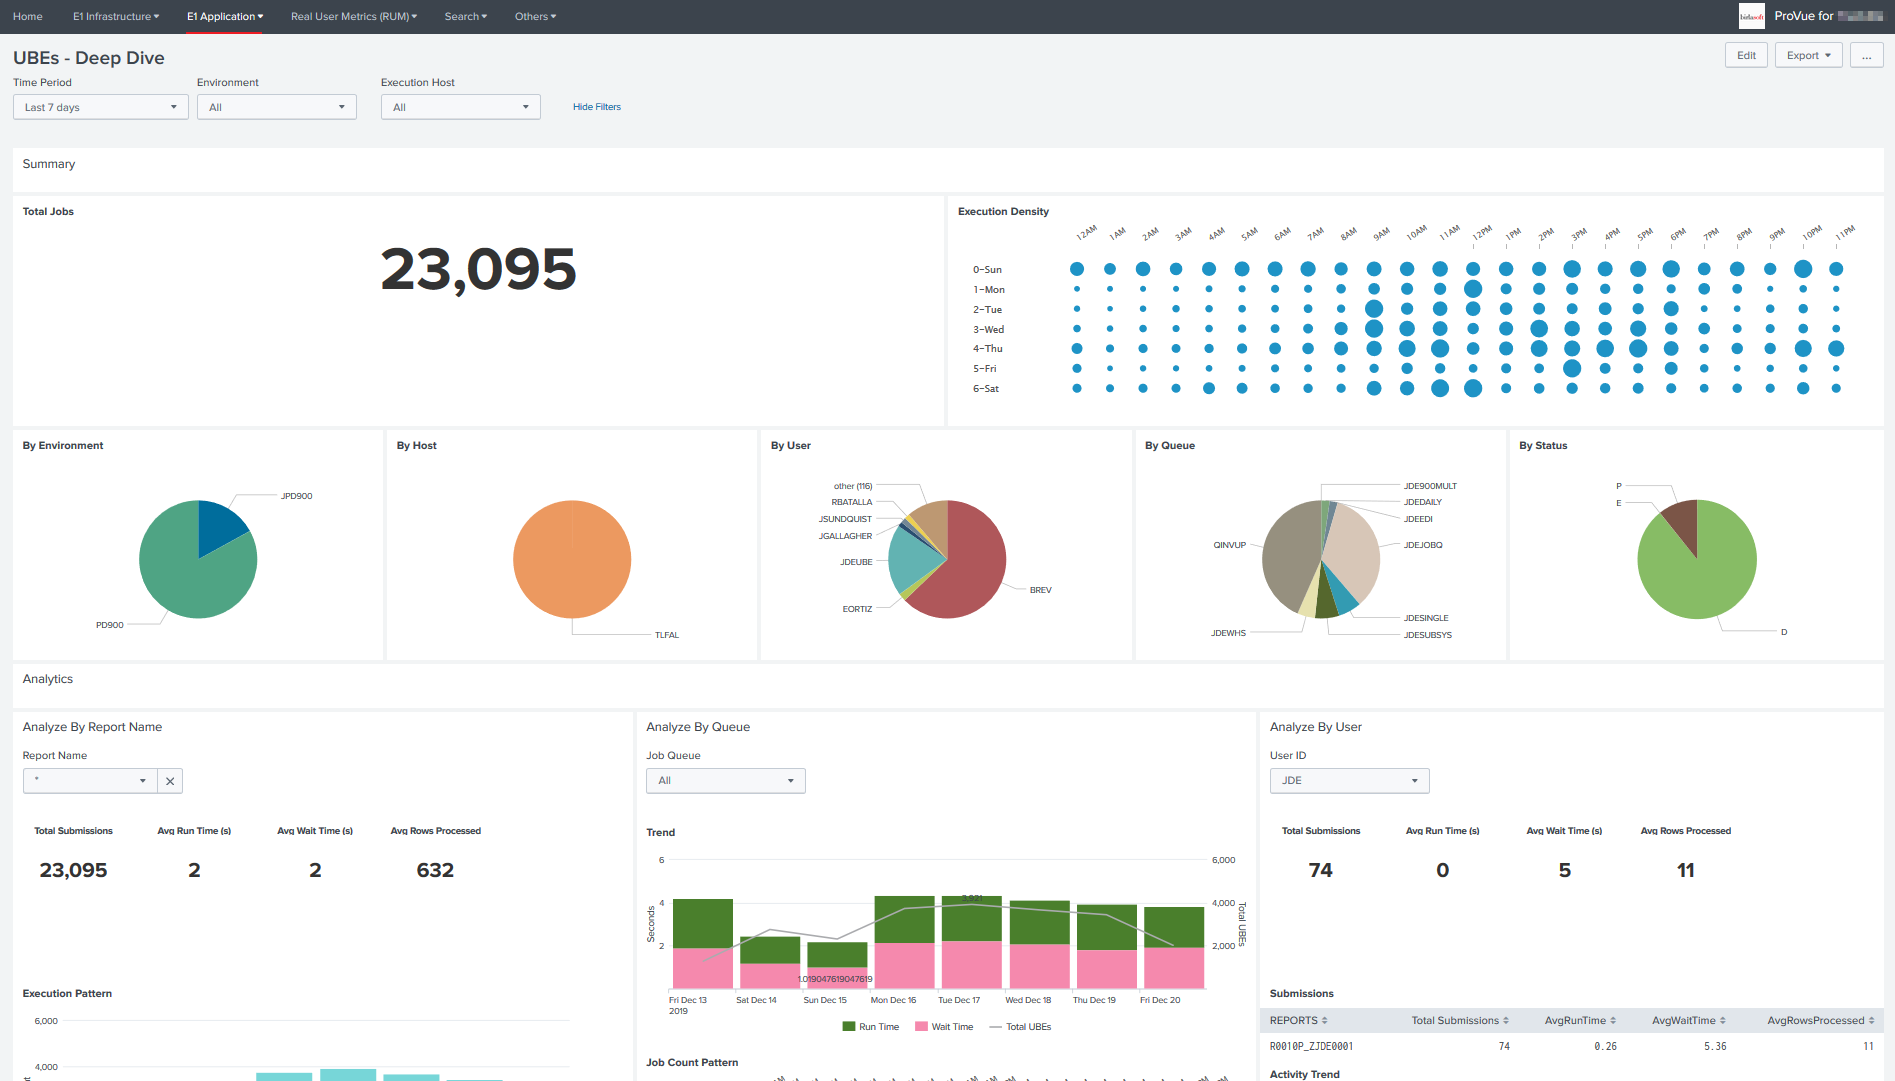
Task: Click the Hide Filters link
Action: [x=596, y=107]
